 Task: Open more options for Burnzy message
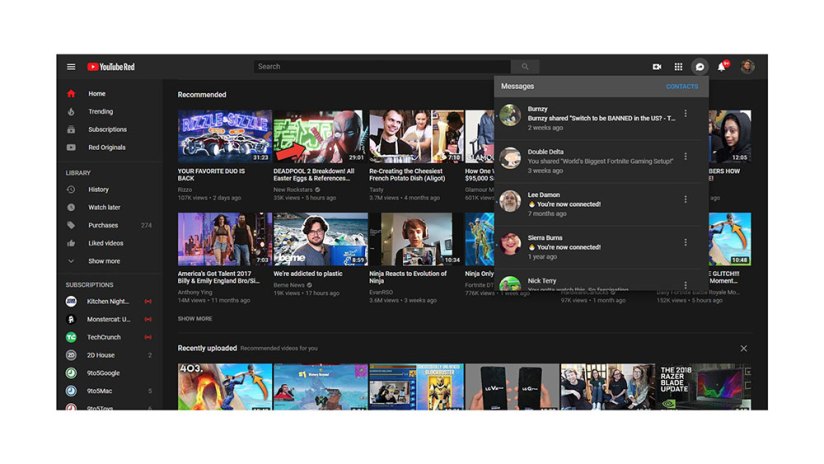point(685,114)
